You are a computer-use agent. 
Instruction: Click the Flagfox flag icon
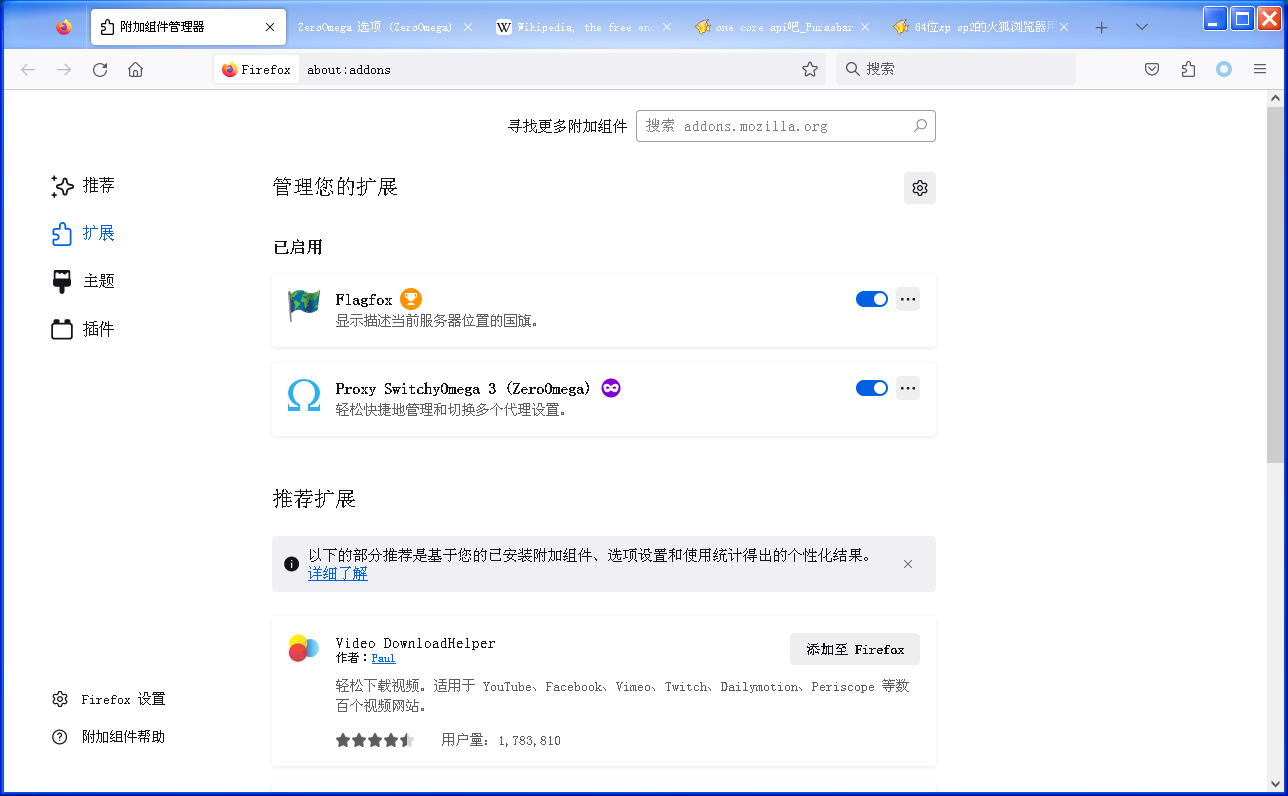point(304,306)
